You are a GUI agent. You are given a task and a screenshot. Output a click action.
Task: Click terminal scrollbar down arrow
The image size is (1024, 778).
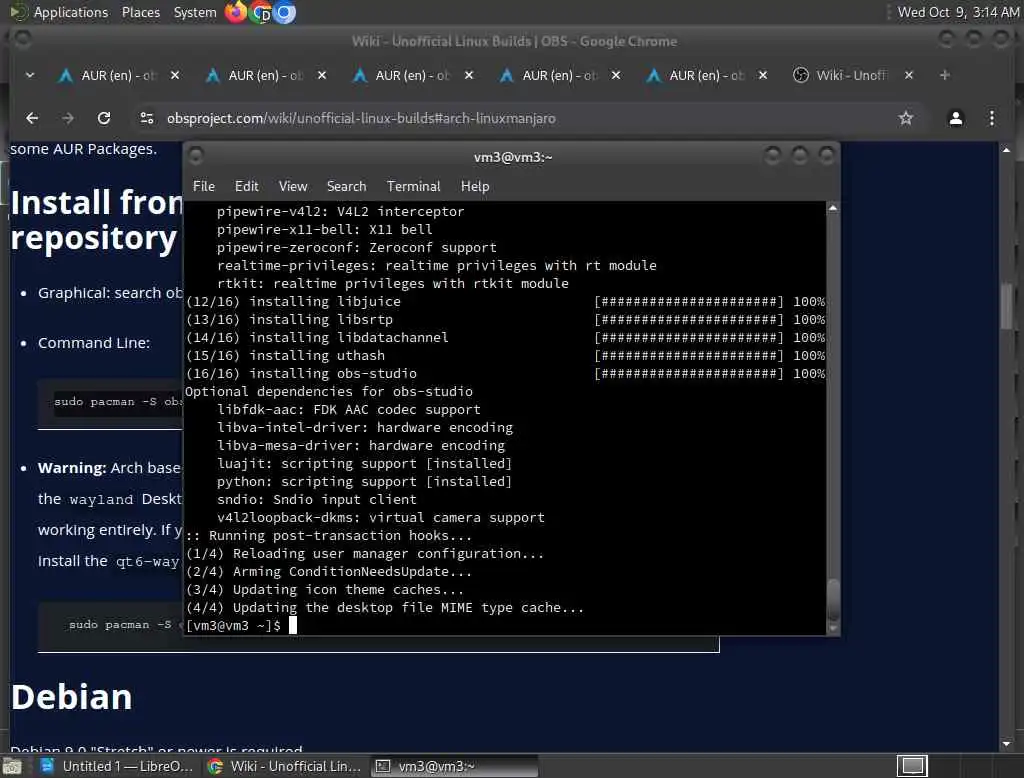pos(833,628)
